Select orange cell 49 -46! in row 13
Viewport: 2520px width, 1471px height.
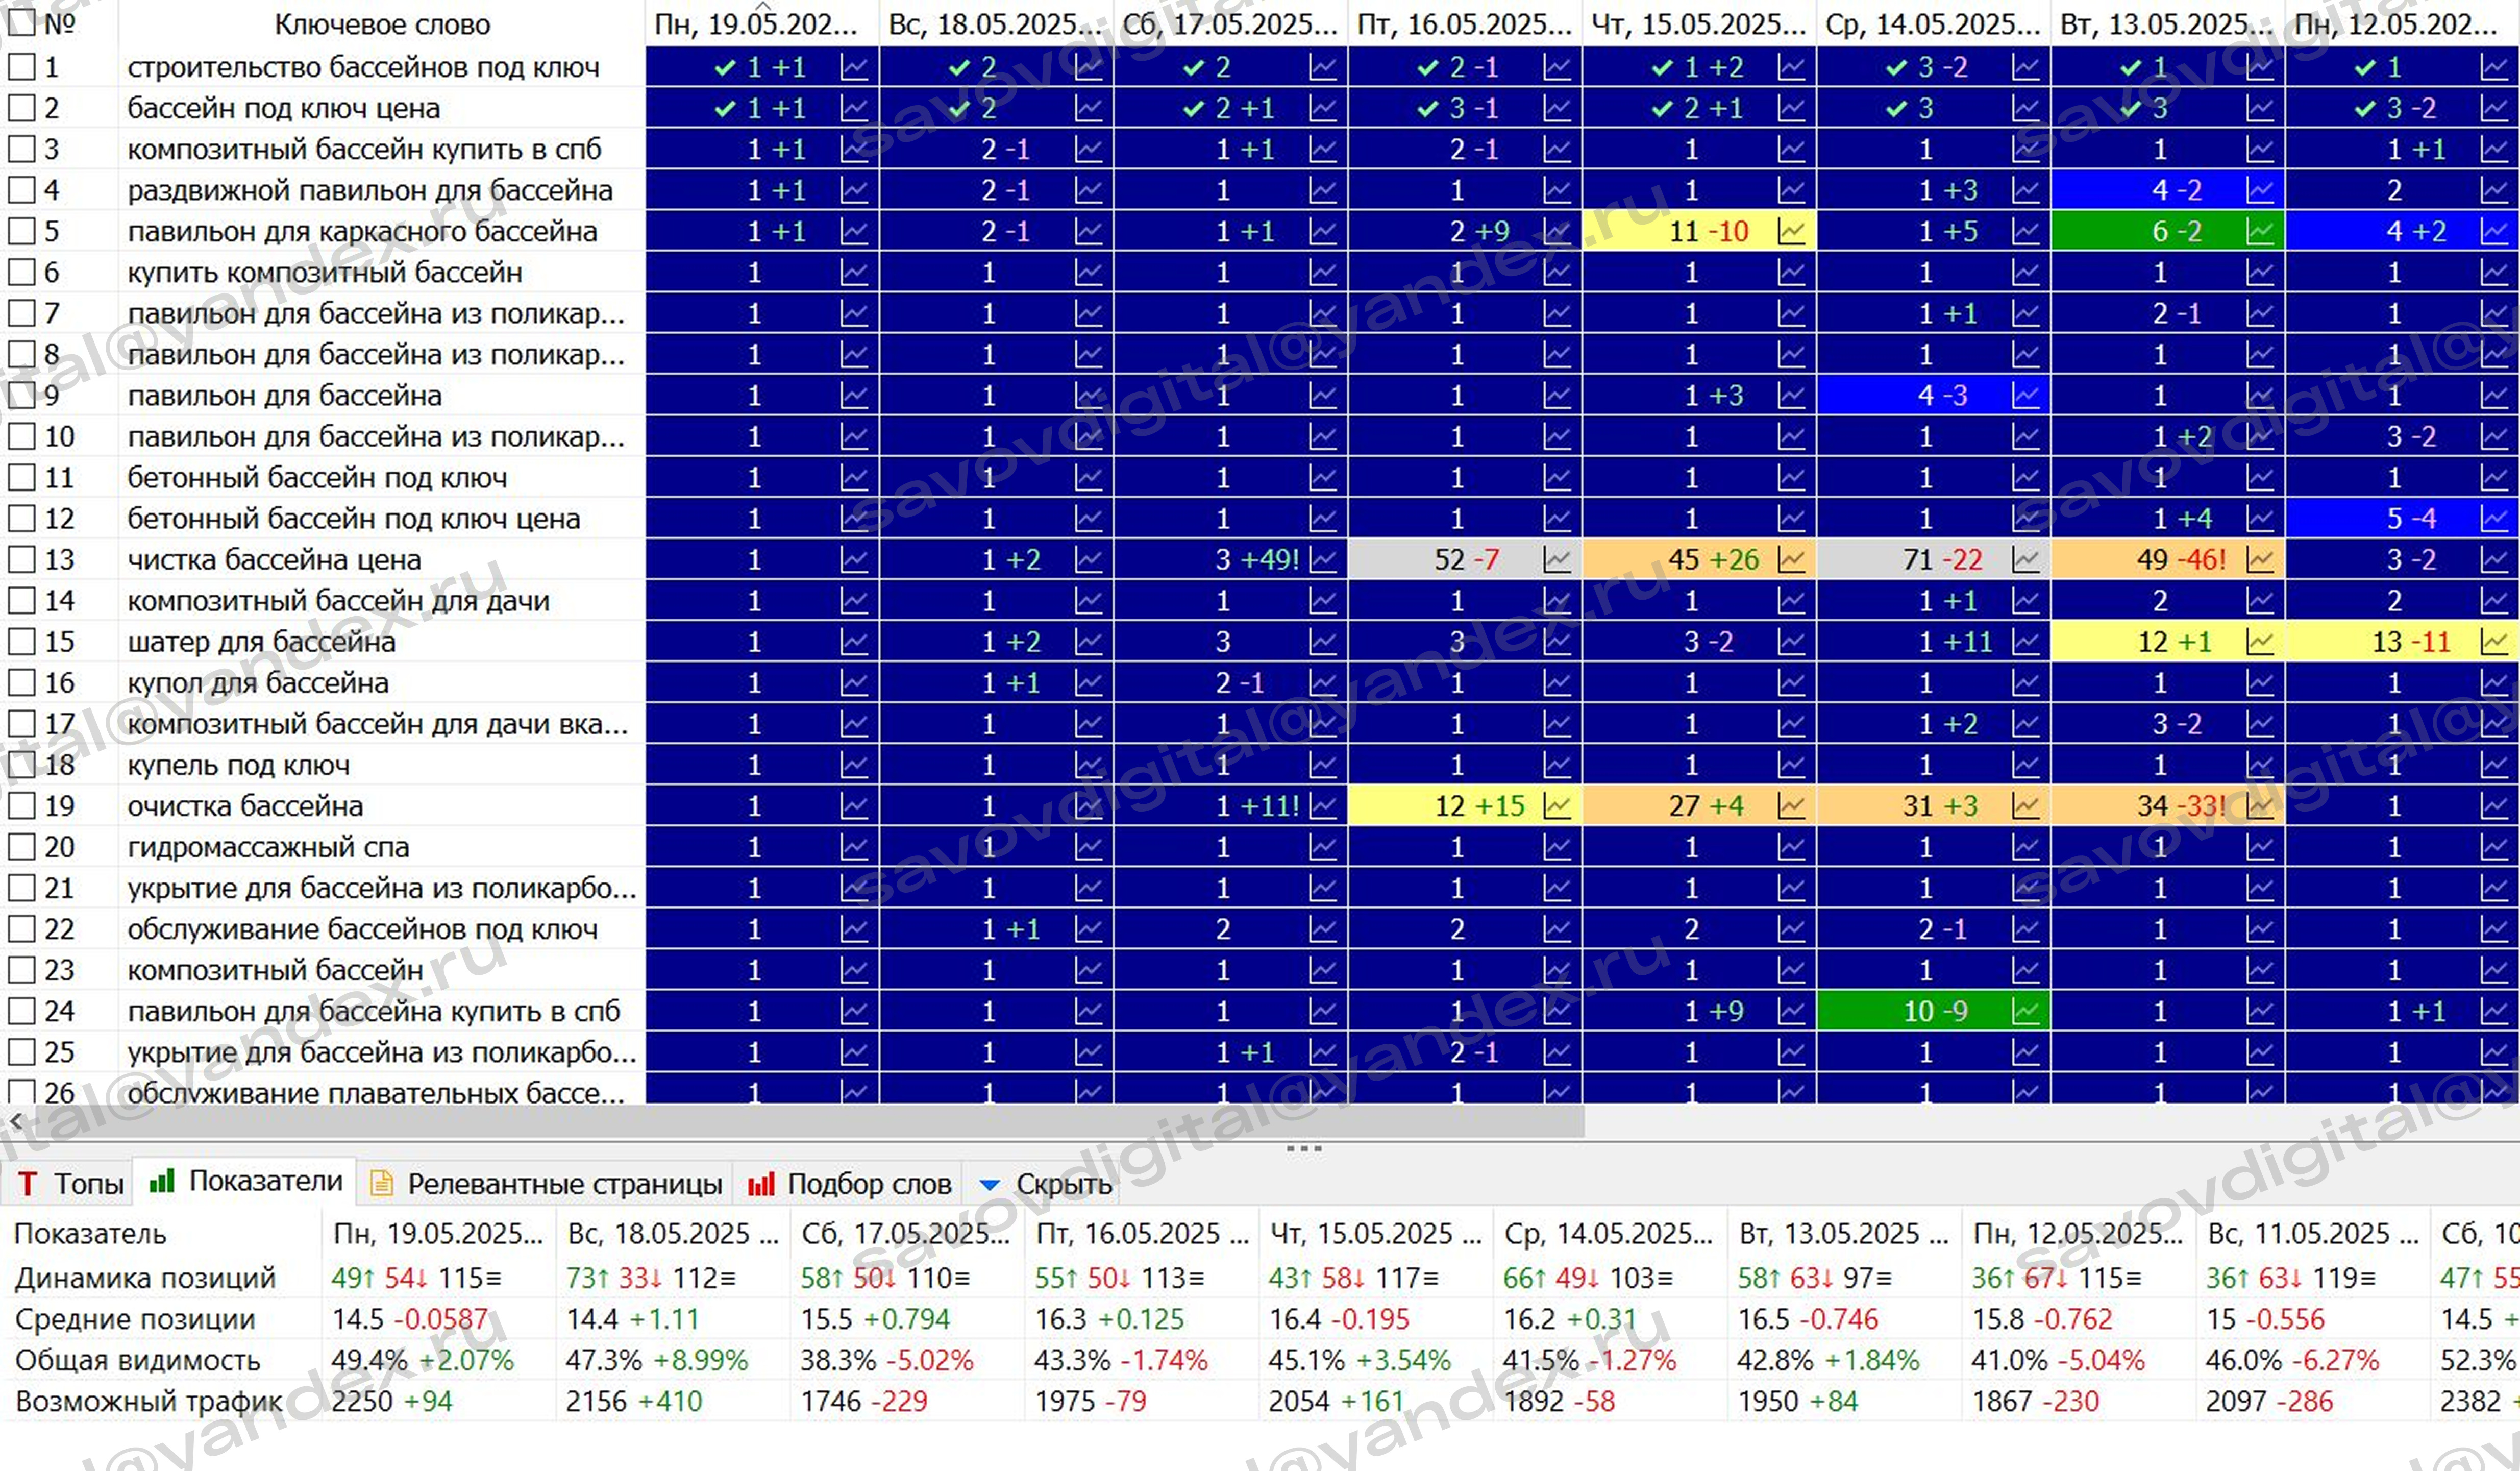(2167, 559)
